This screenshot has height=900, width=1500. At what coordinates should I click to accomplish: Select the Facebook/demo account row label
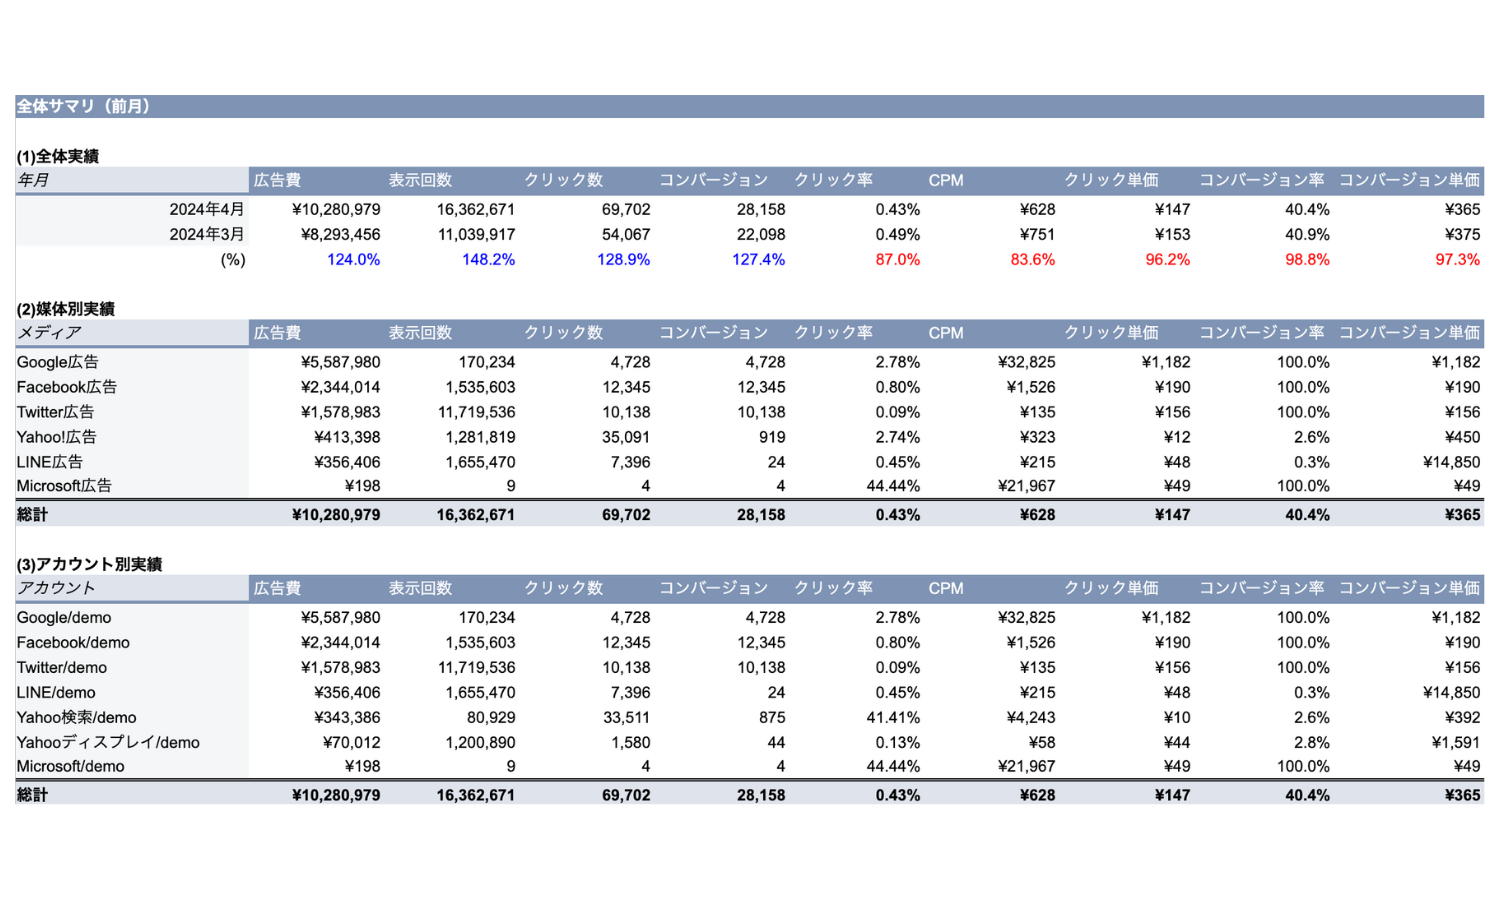coord(73,643)
